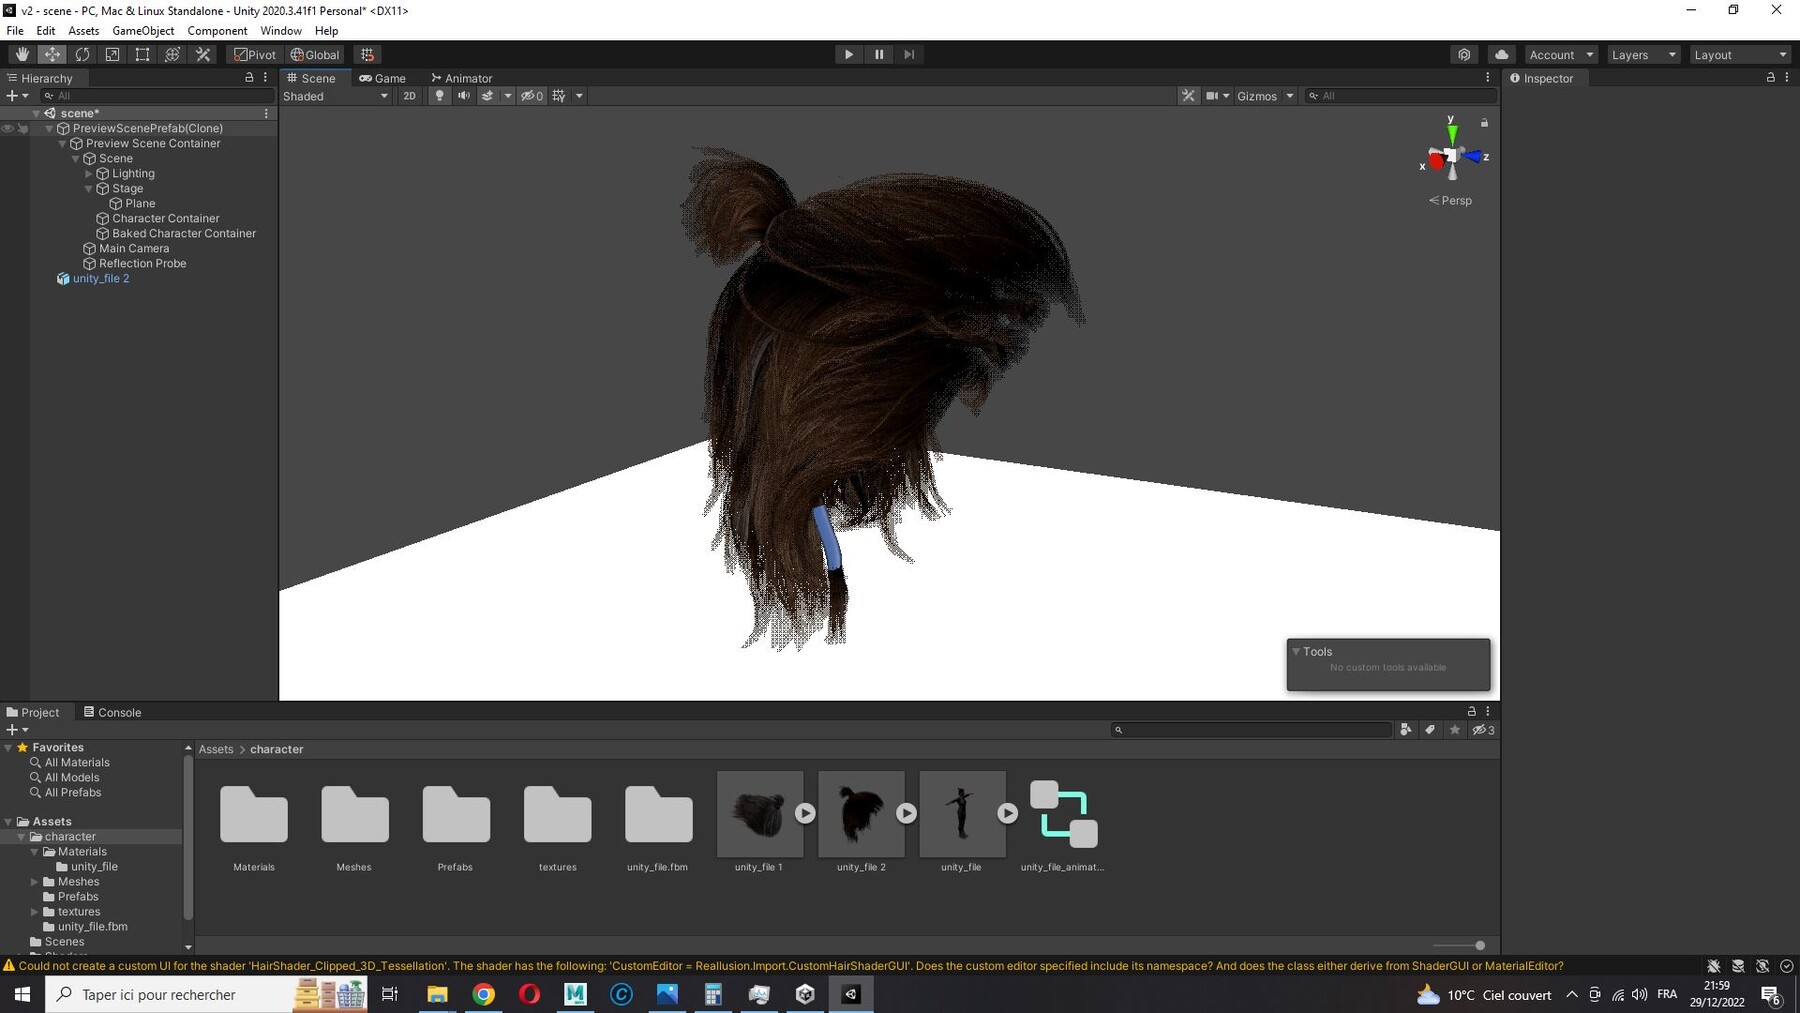The width and height of the screenshot is (1800, 1013).
Task: Click the scene view search field
Action: tap(1400, 96)
